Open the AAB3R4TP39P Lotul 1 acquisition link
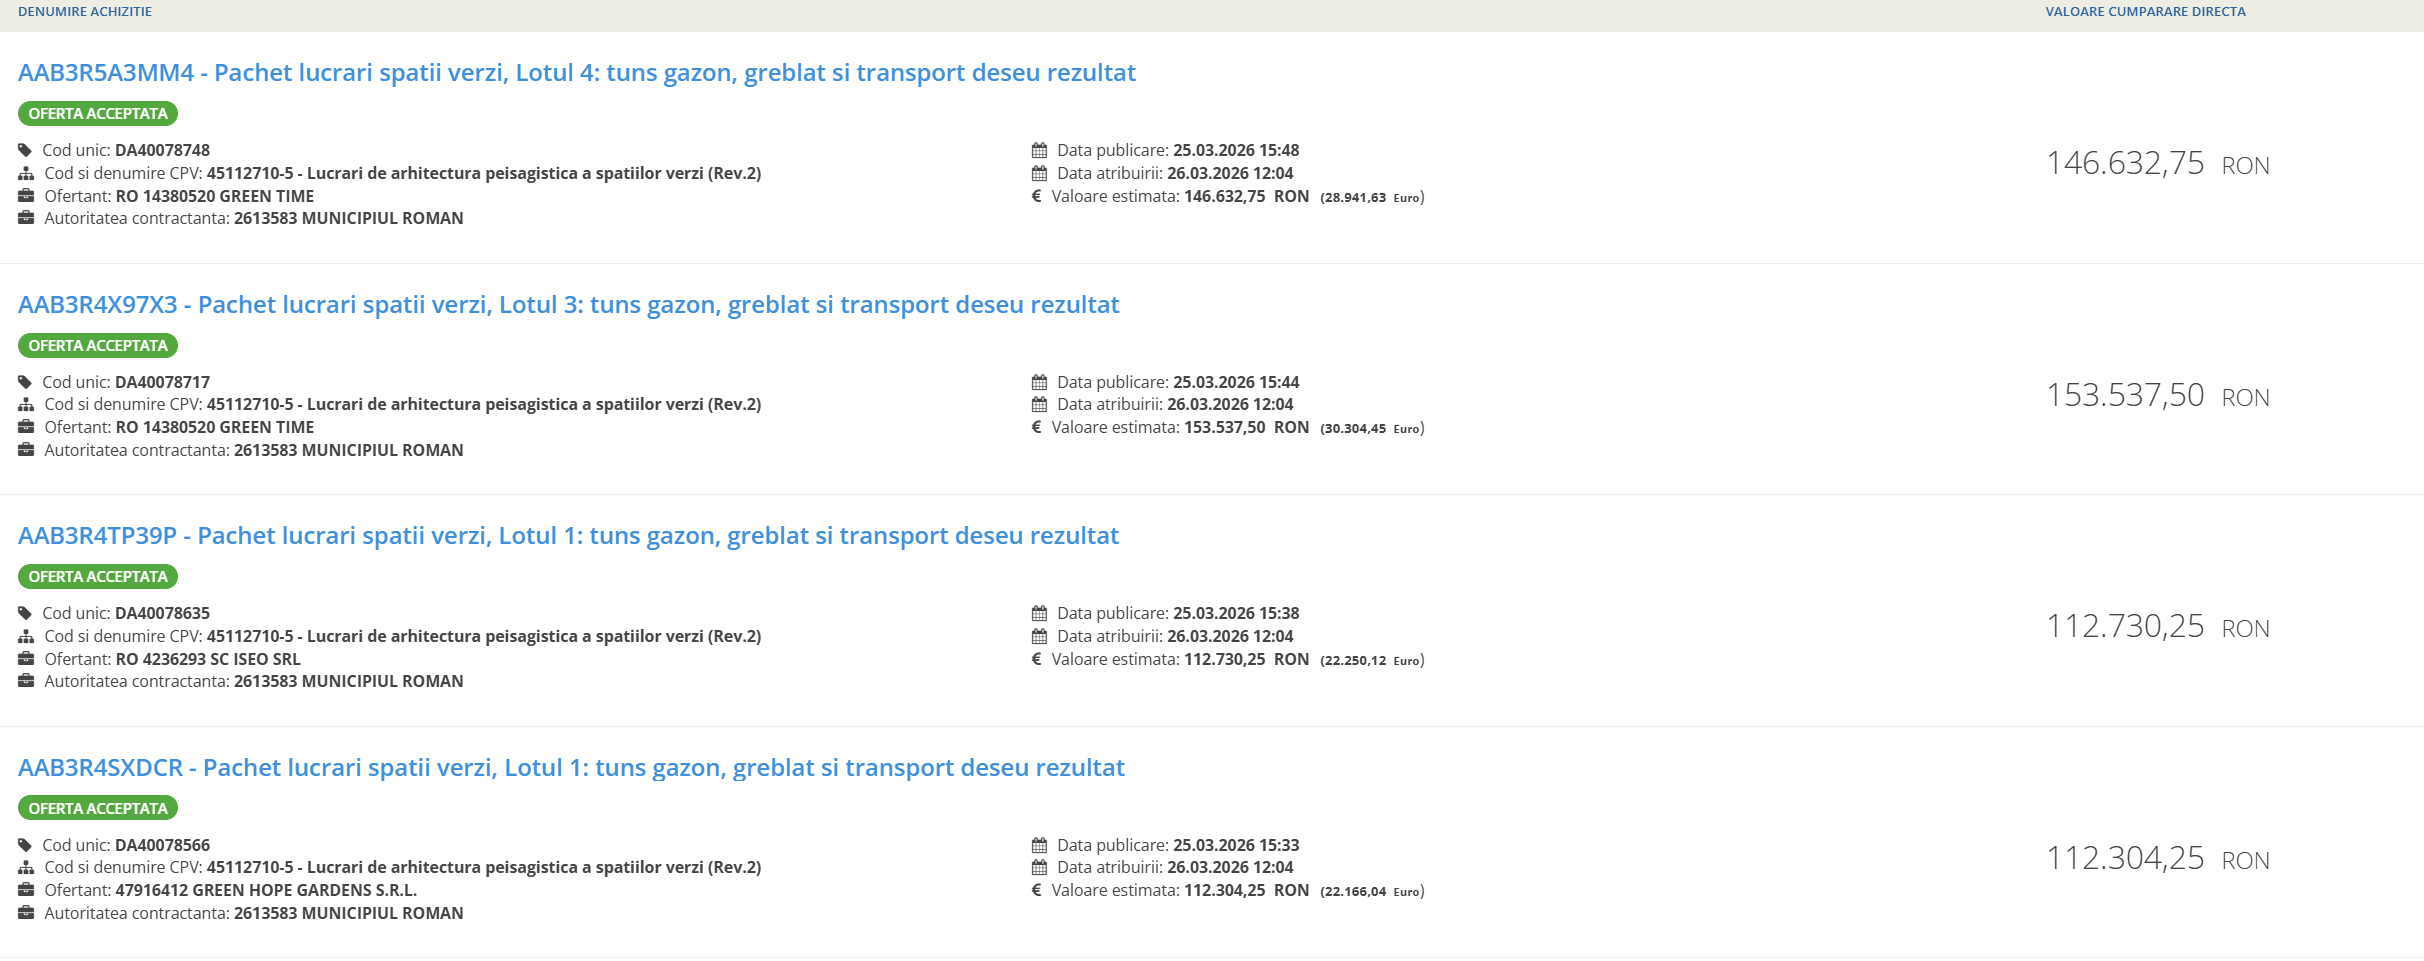The width and height of the screenshot is (2424, 961). 568,536
